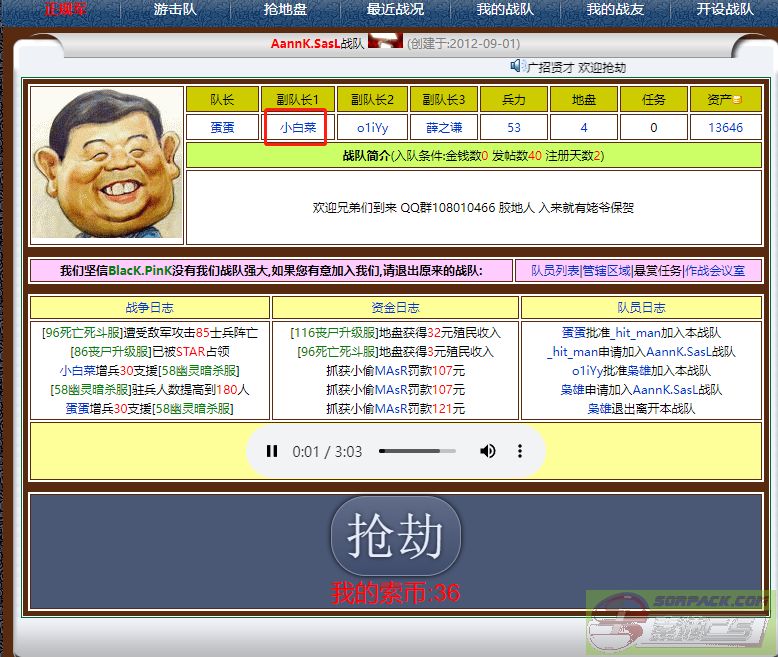
Task: Open the audio player's three-dot options menu
Action: (520, 451)
